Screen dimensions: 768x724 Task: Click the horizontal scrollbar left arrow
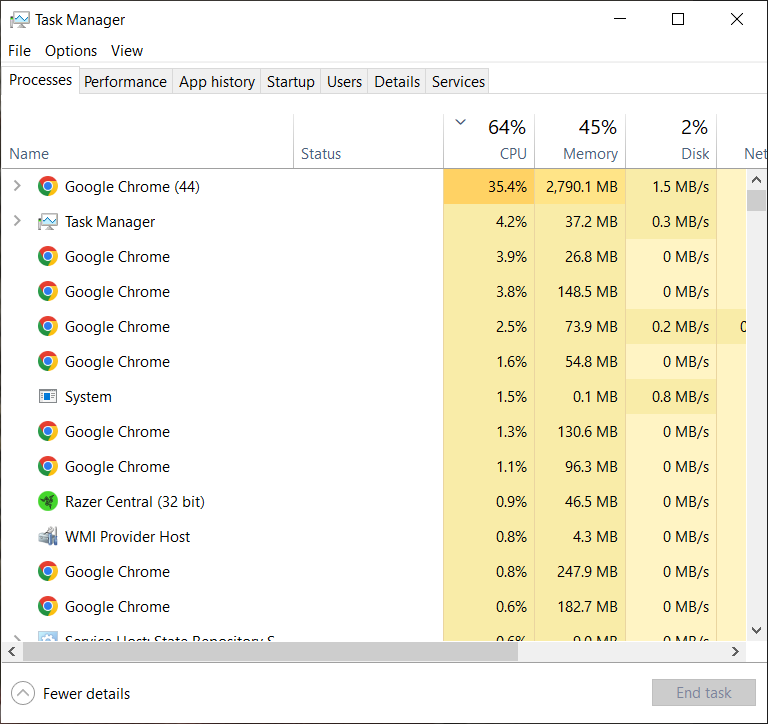pyautogui.click(x=12, y=652)
